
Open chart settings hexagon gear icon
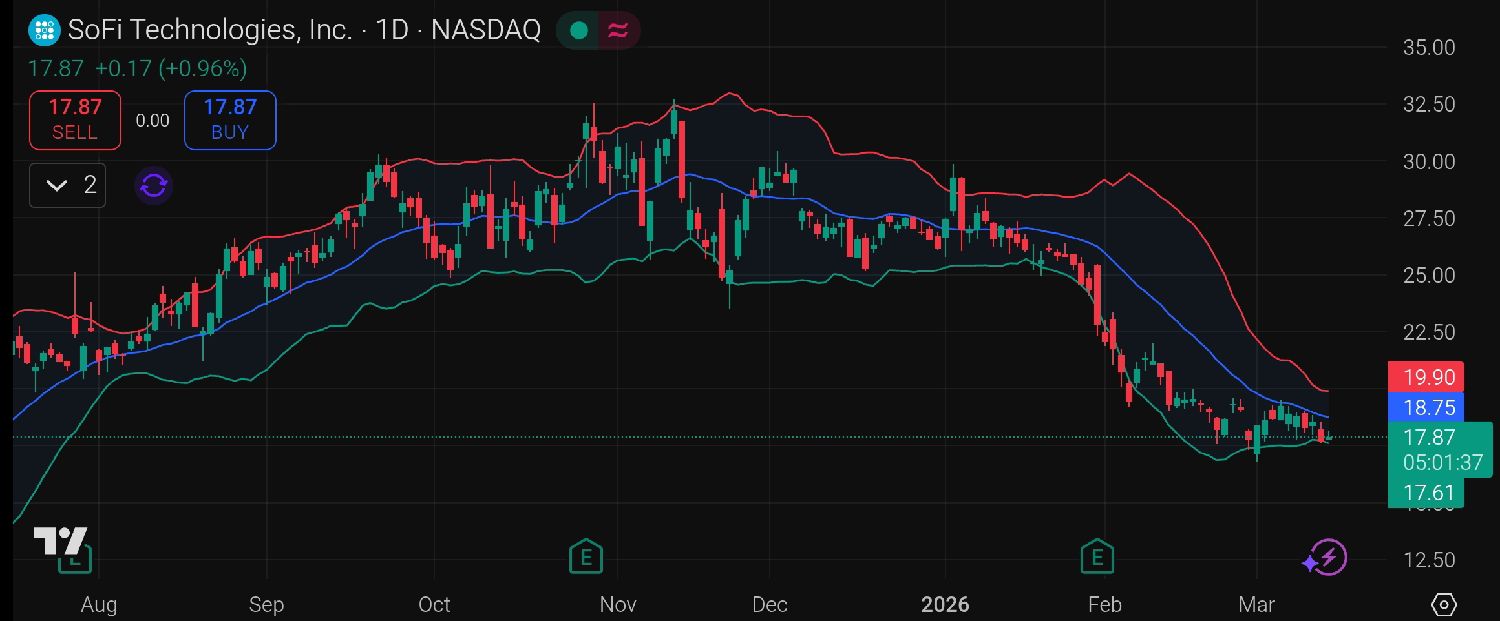[x=1443, y=604]
